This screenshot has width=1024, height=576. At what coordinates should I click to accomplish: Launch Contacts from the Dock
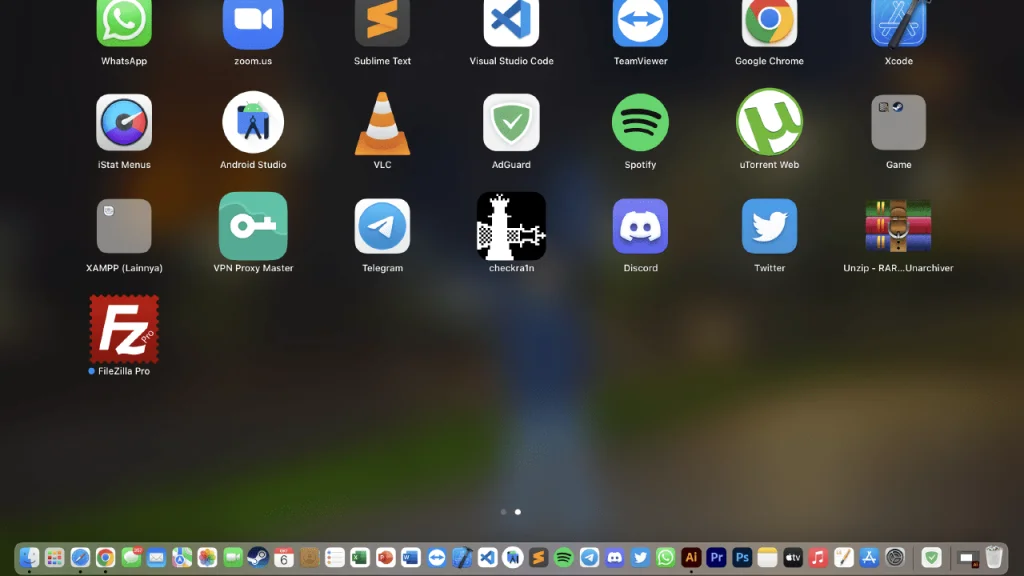[309, 558]
